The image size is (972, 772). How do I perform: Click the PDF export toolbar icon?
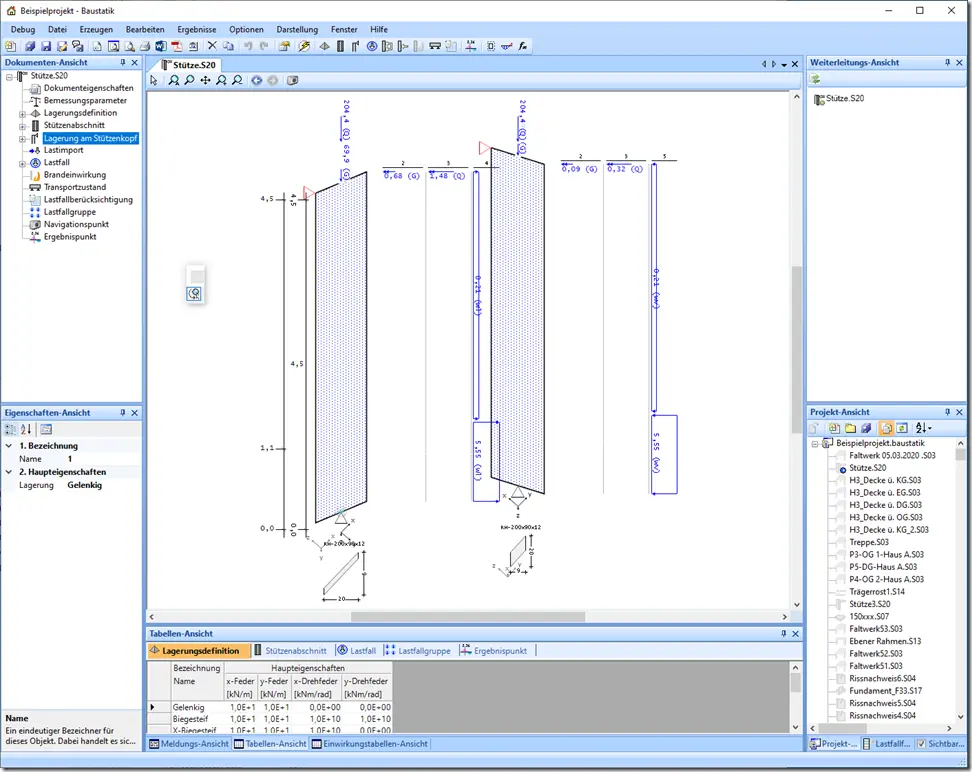(x=177, y=46)
